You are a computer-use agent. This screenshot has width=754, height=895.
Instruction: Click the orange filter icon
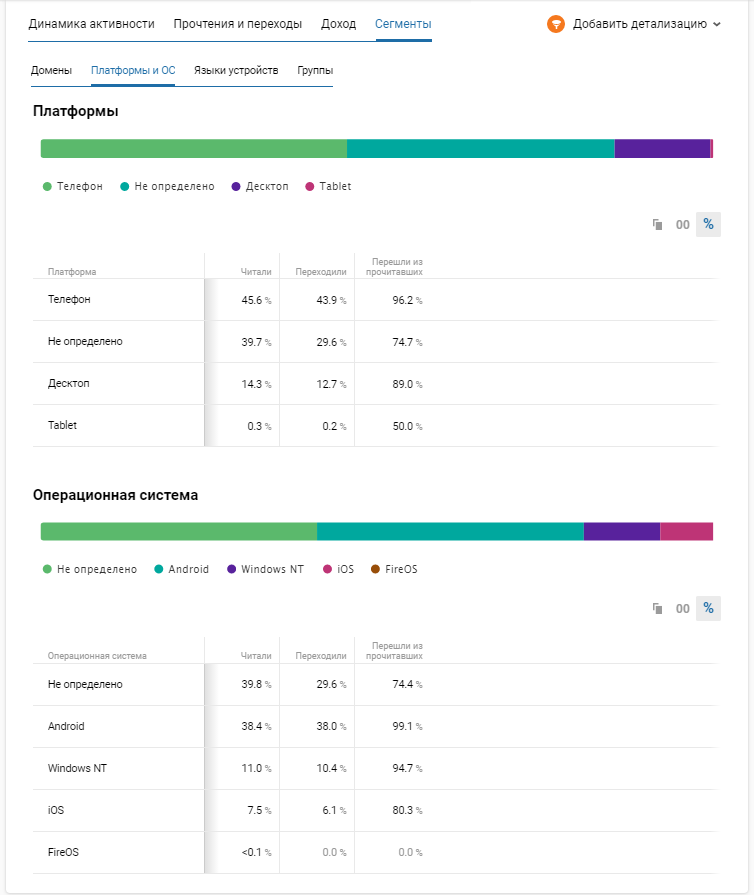coord(556,24)
